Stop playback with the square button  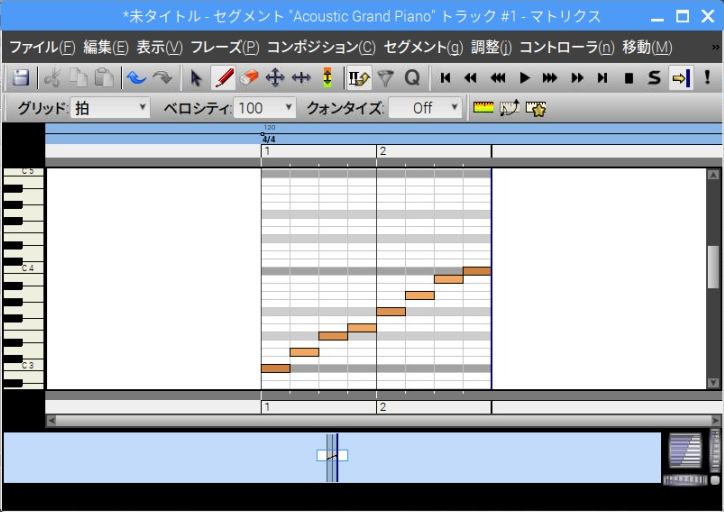tap(628, 78)
